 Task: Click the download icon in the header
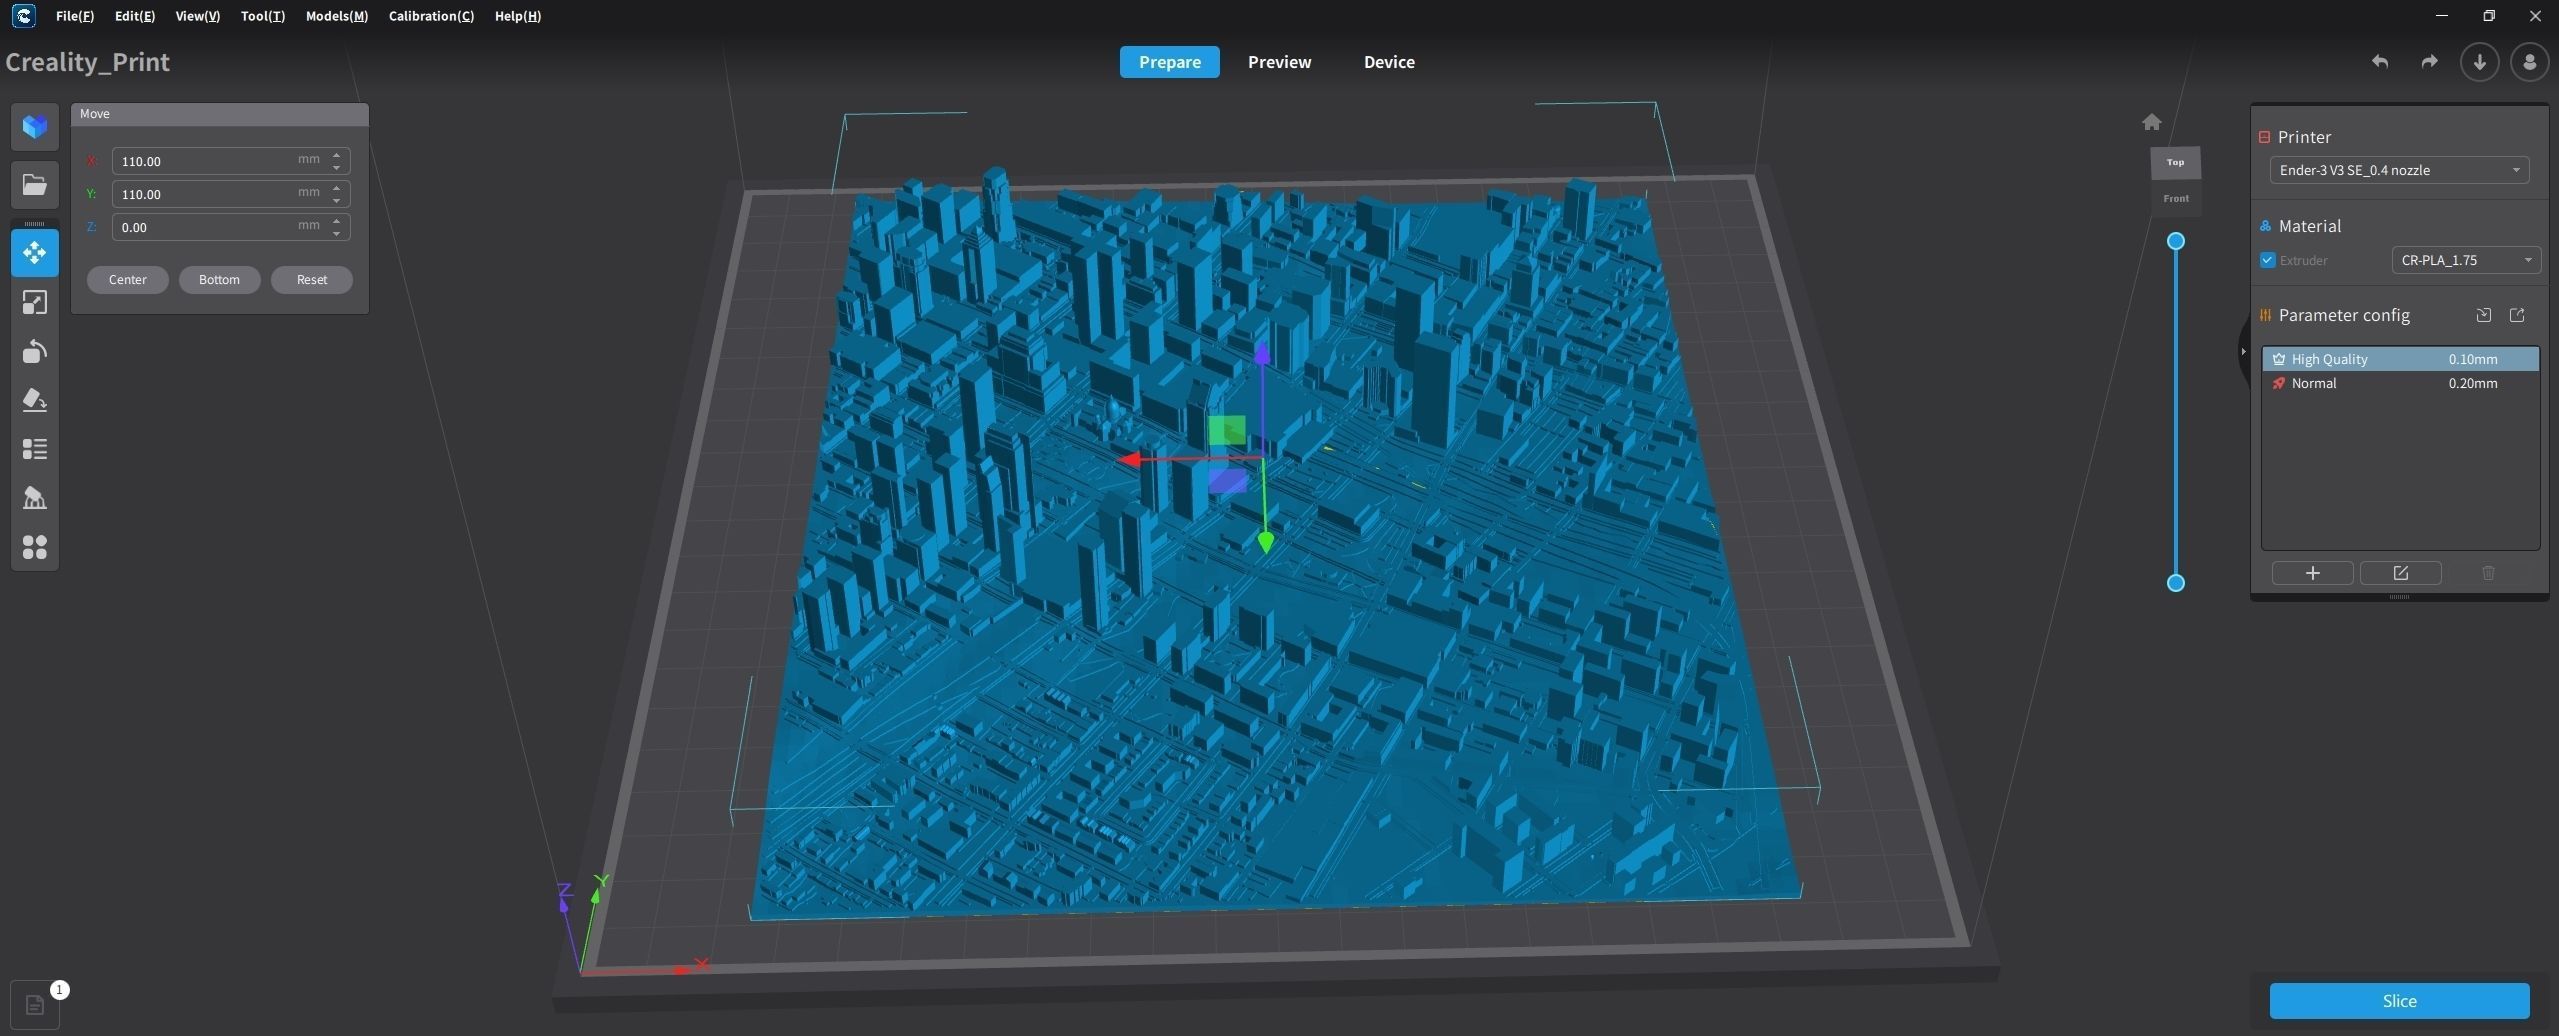(x=2479, y=62)
